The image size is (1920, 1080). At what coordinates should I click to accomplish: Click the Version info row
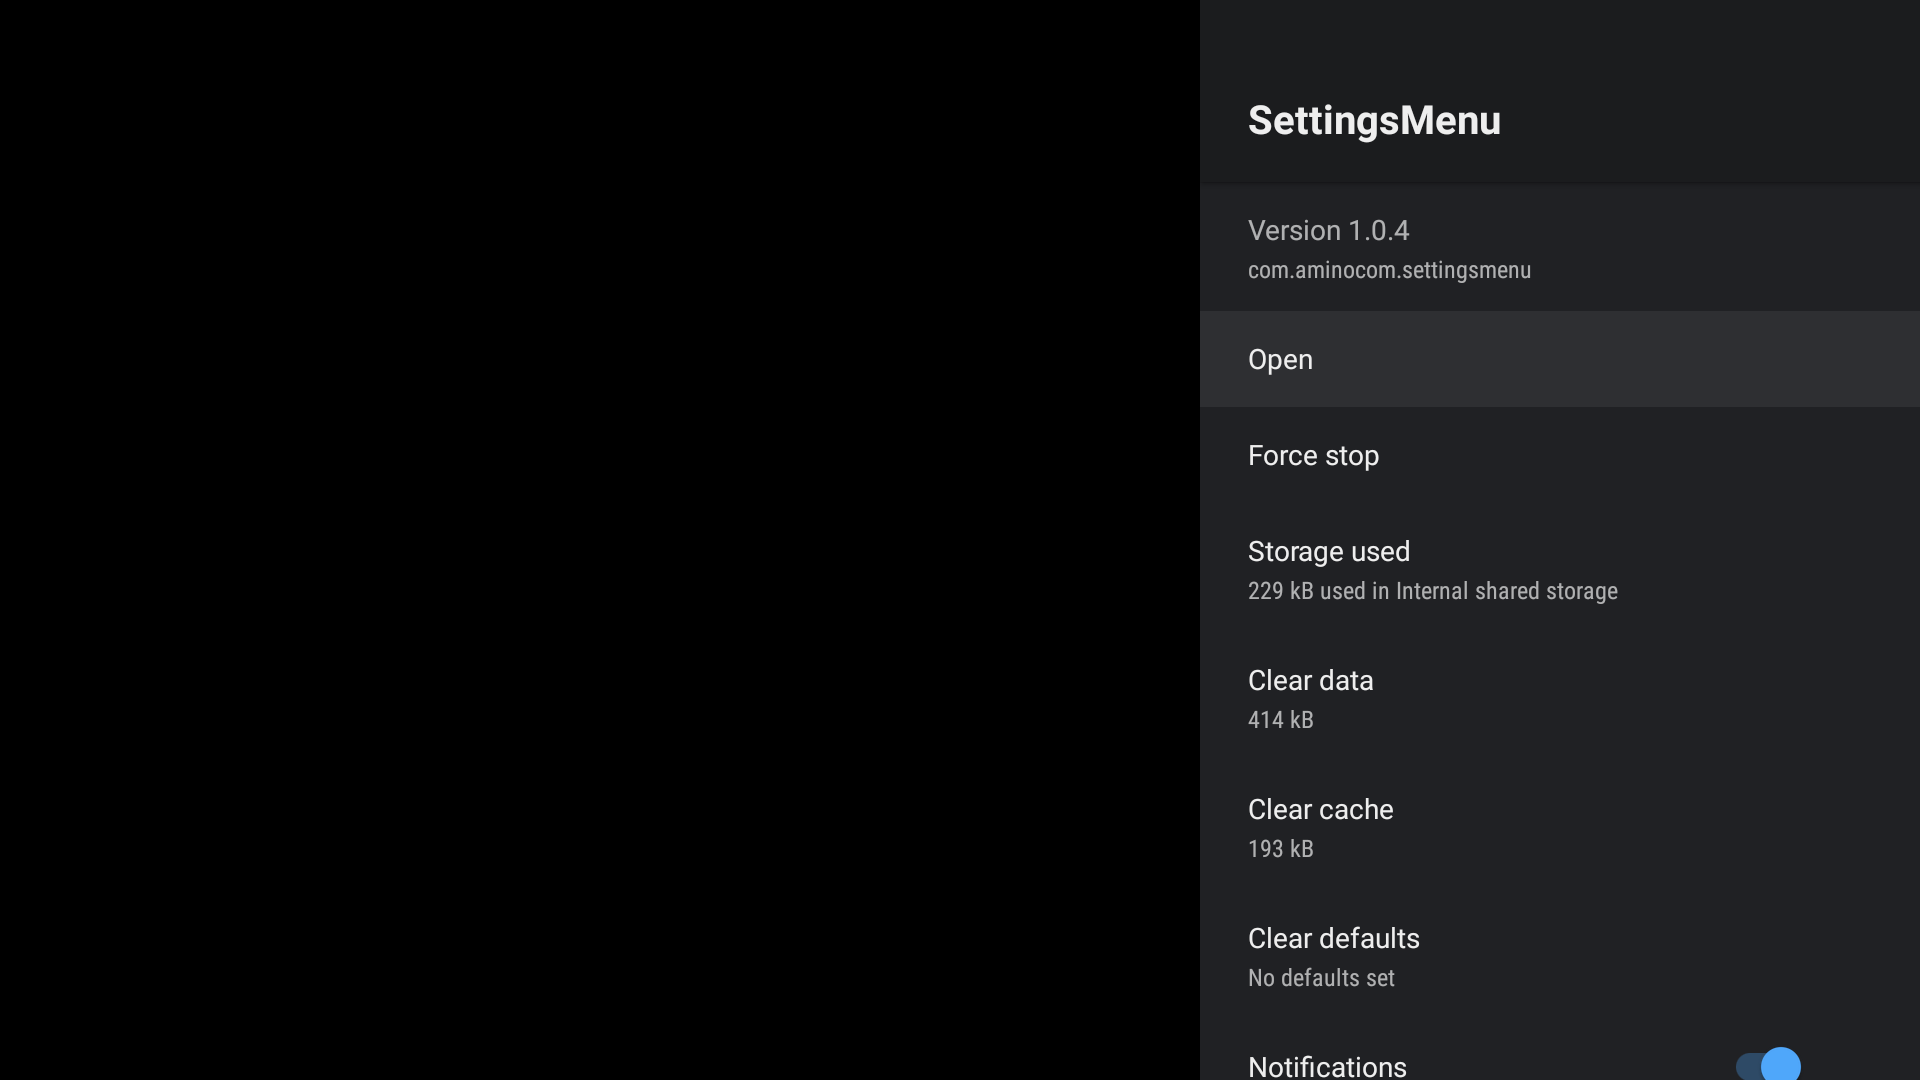[1560, 248]
